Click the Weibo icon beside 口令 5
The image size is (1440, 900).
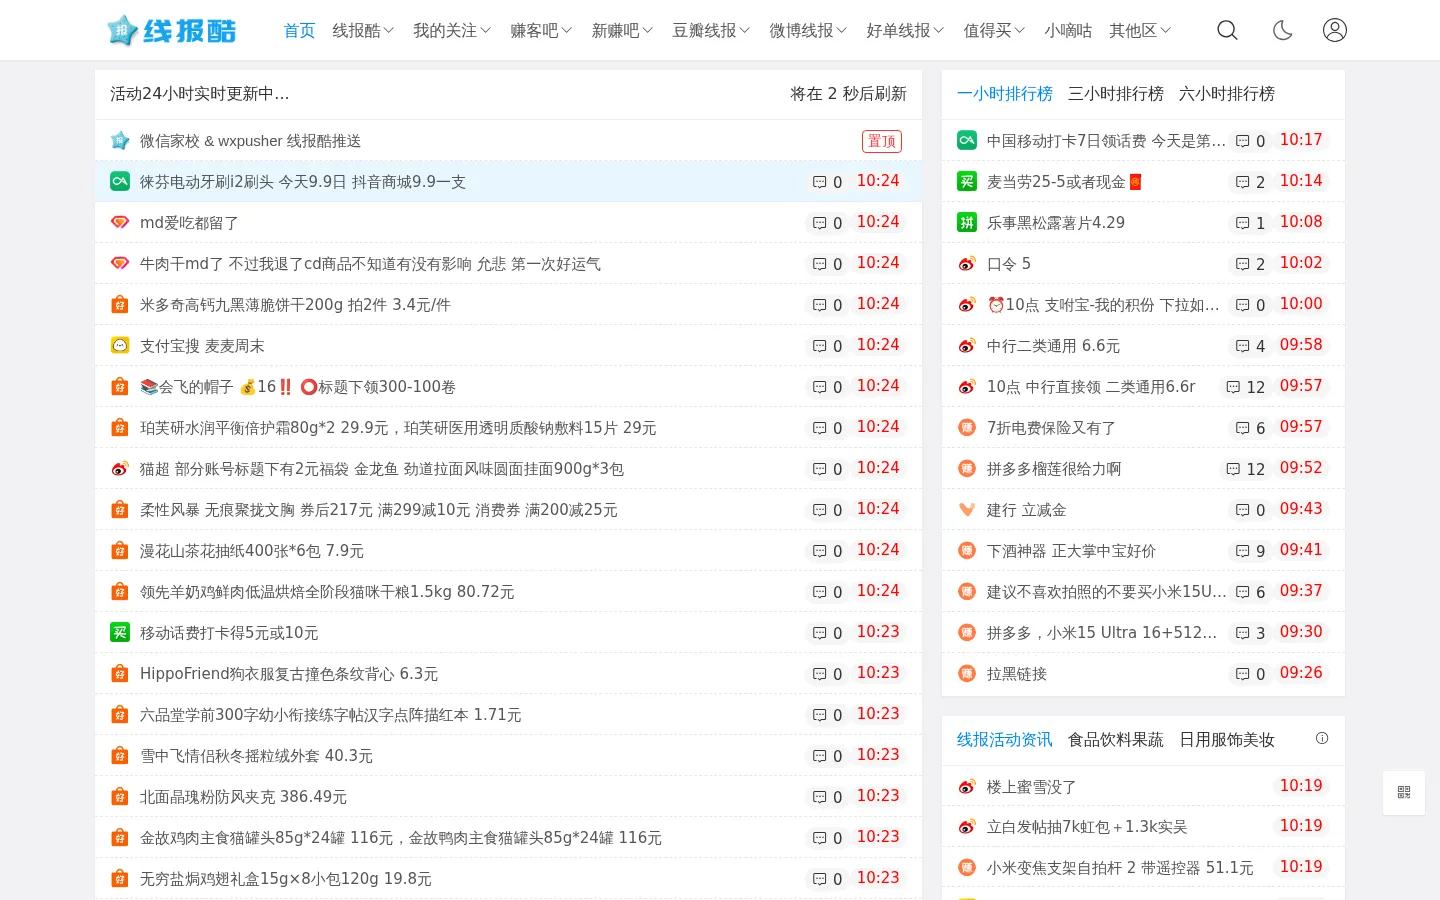[x=967, y=263]
